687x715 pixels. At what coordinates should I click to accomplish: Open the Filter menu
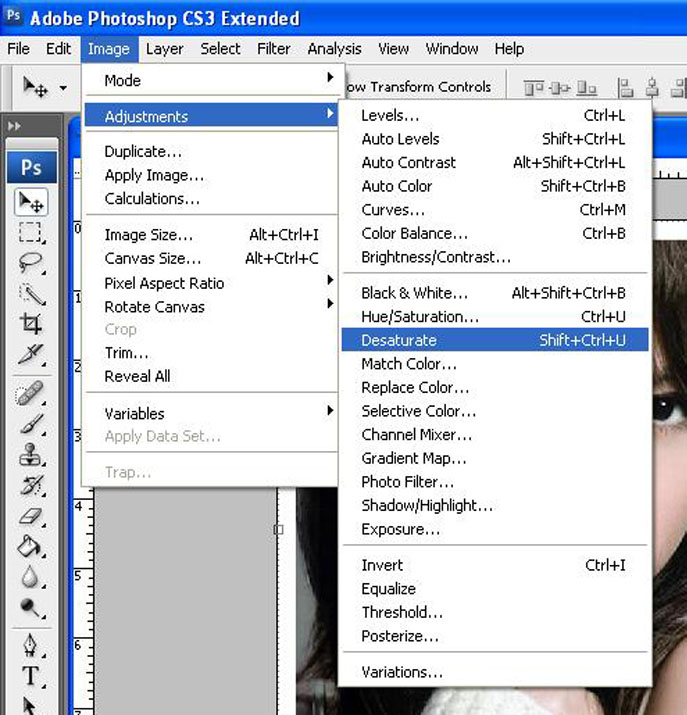point(274,48)
